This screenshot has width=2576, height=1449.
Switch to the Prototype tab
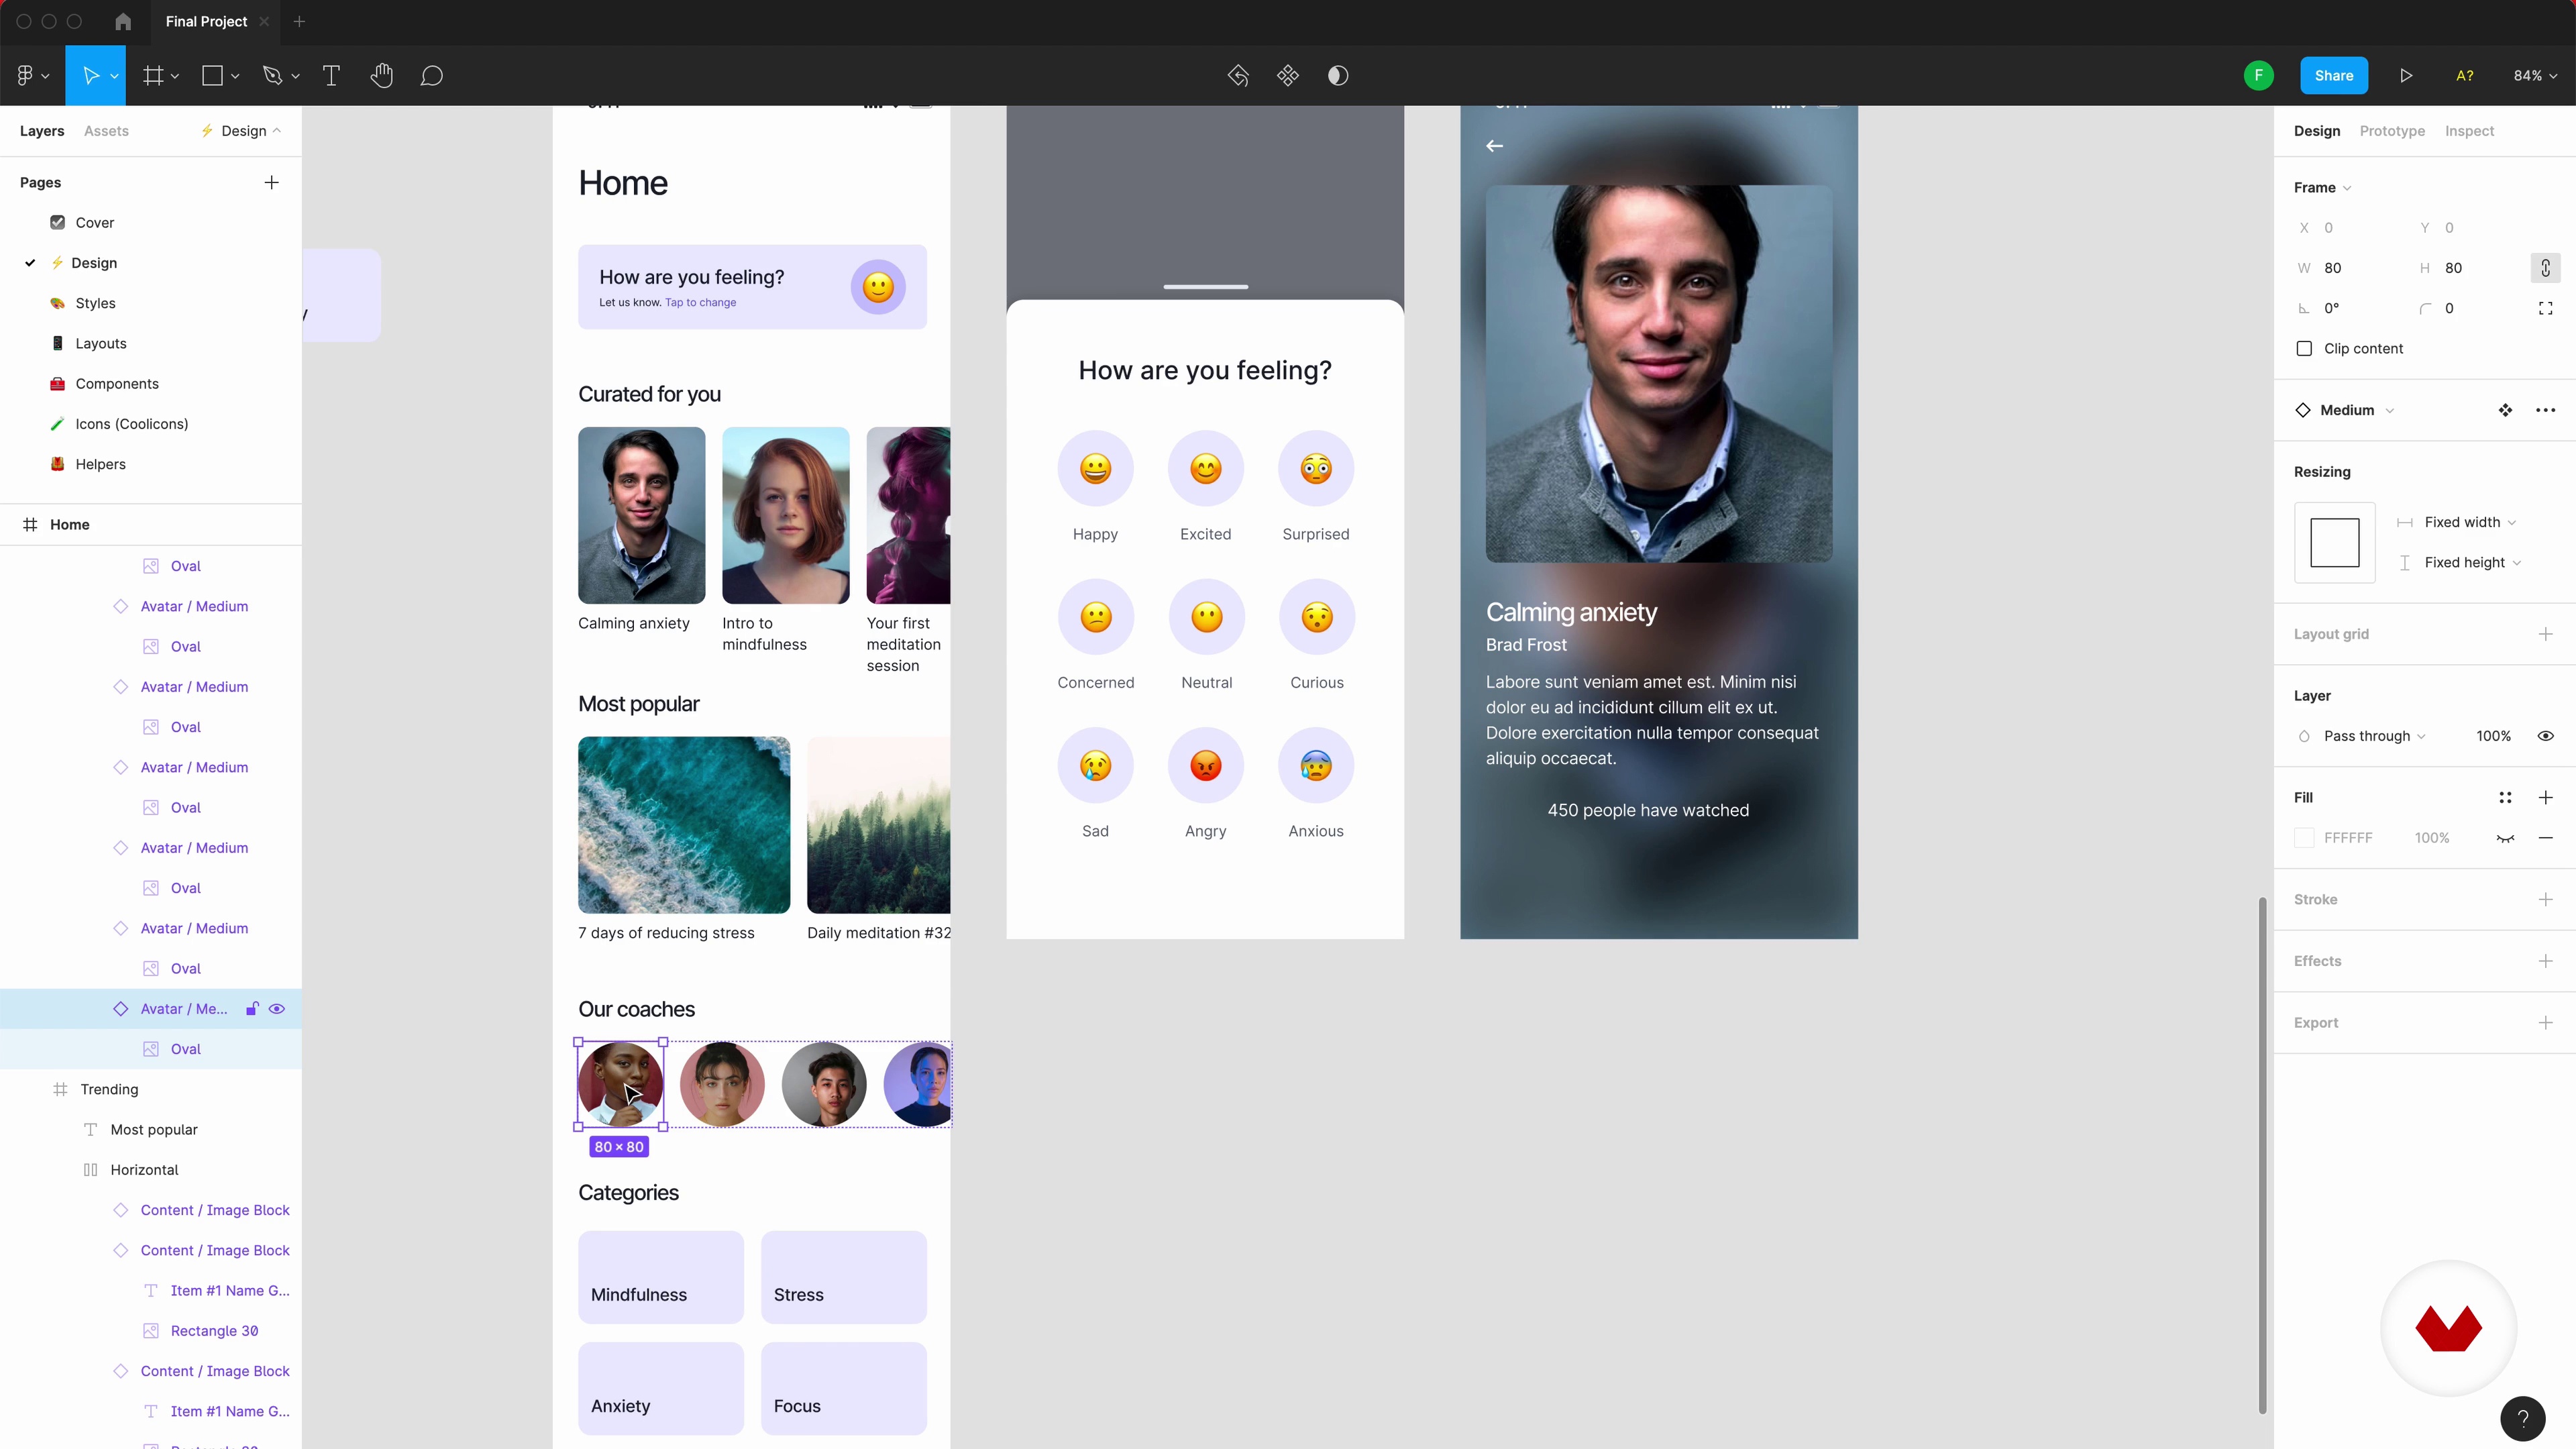pyautogui.click(x=2391, y=131)
